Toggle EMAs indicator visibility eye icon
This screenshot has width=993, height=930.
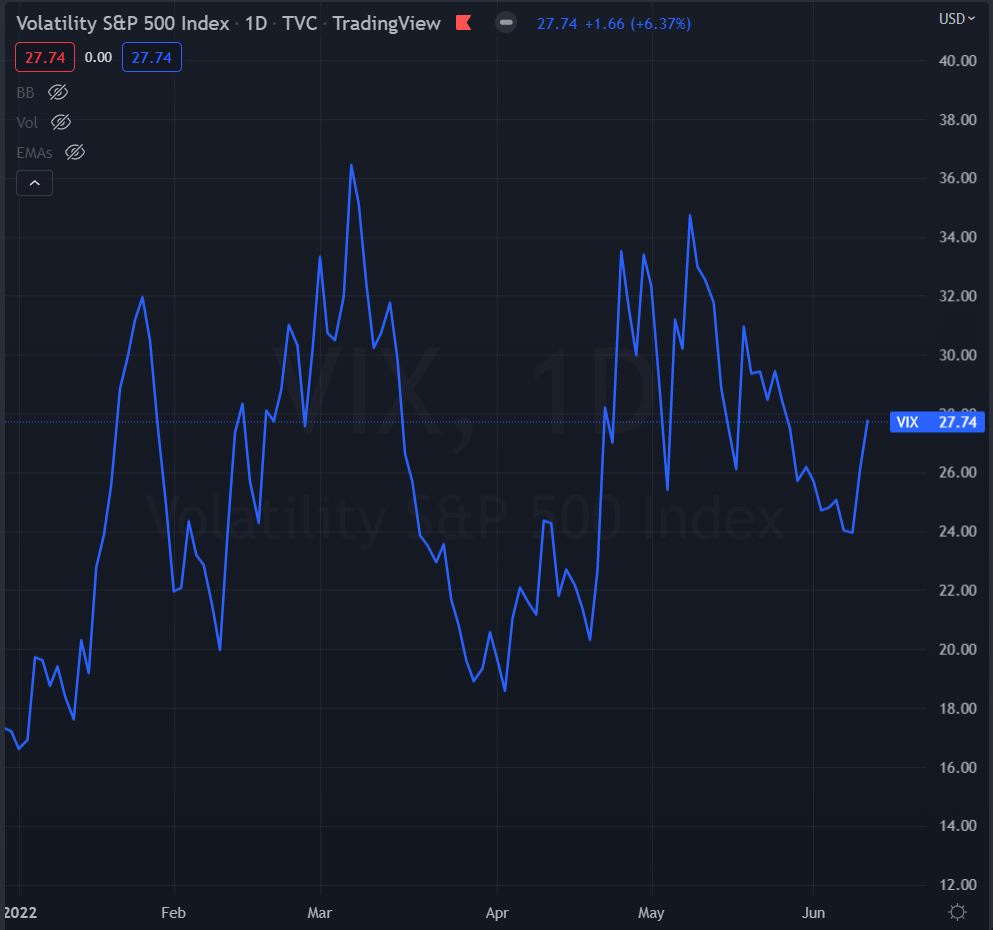click(75, 153)
